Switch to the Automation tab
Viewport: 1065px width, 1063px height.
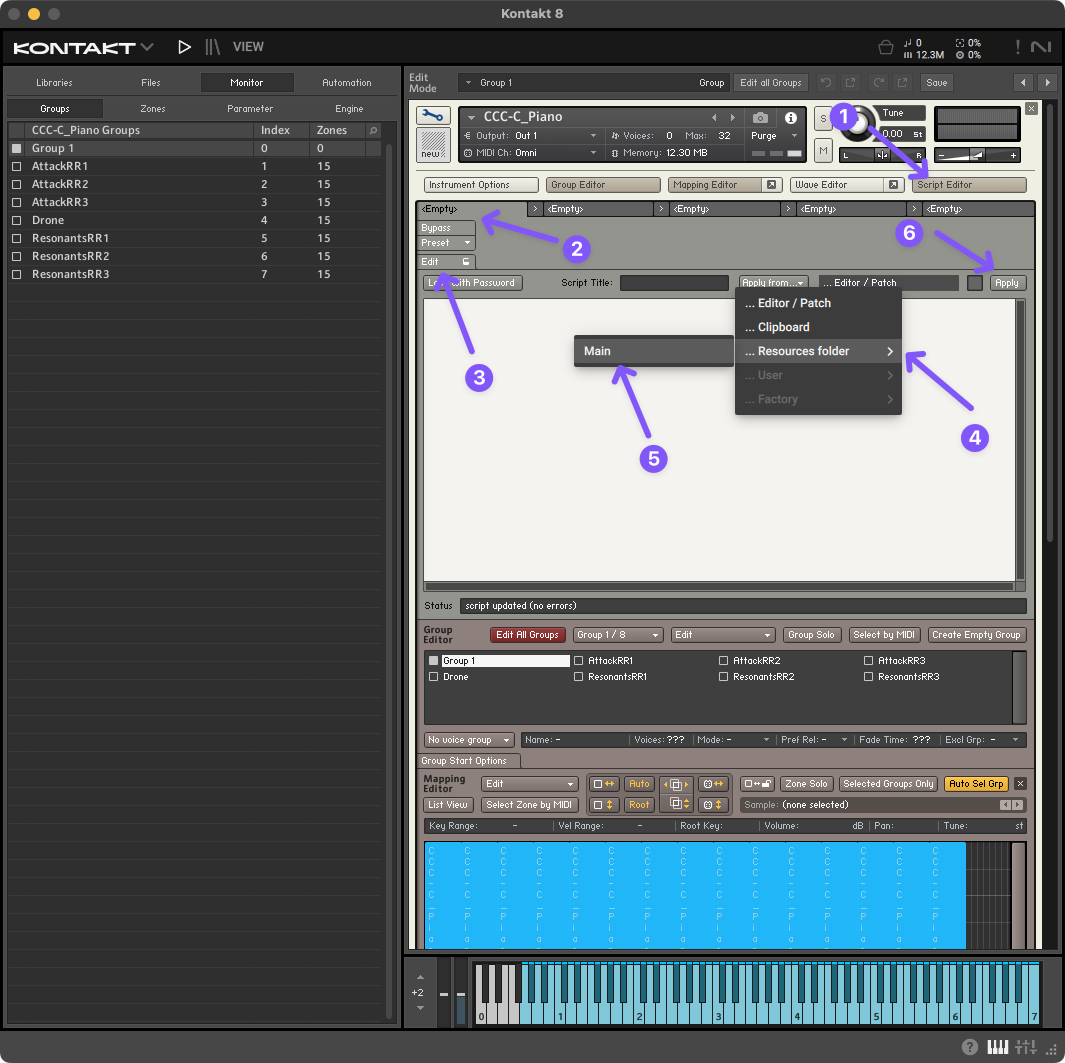pyautogui.click(x=346, y=83)
